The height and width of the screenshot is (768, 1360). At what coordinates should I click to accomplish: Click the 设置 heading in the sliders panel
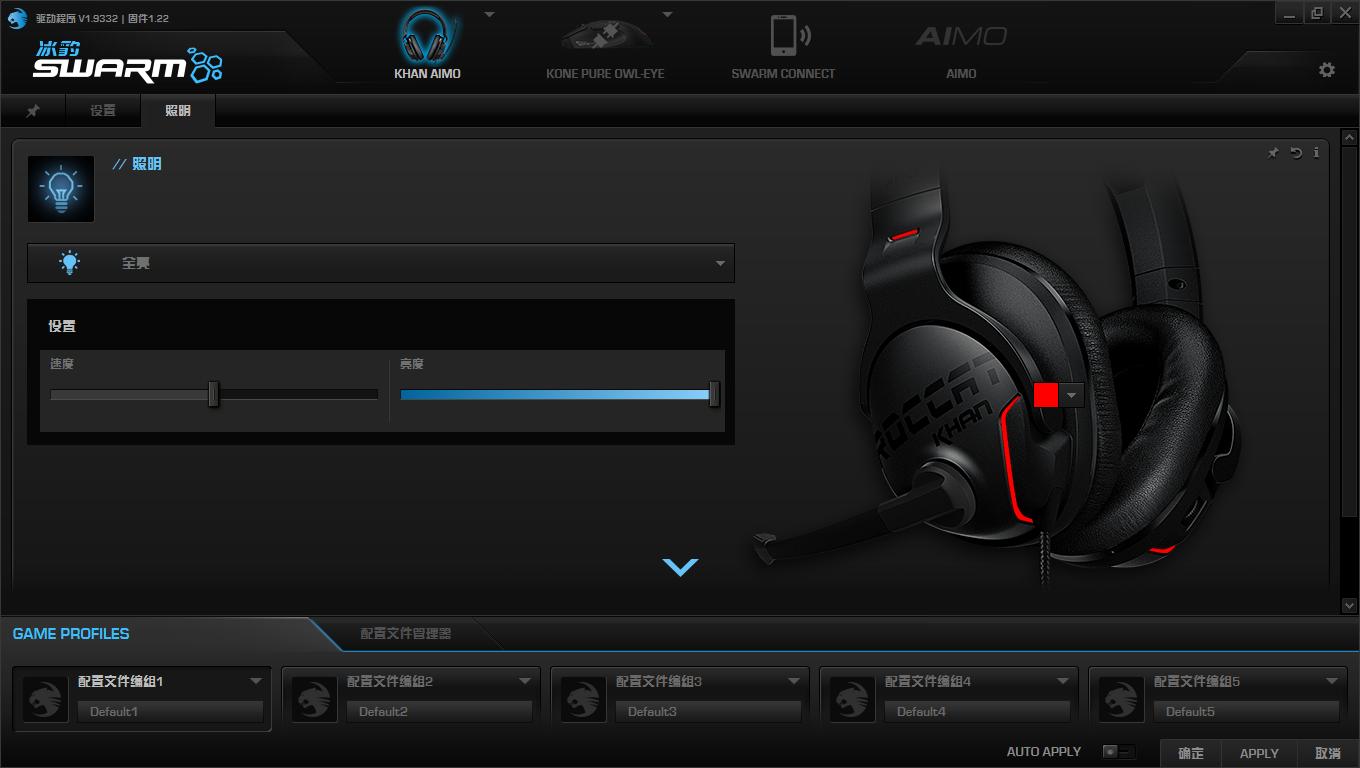(62, 326)
